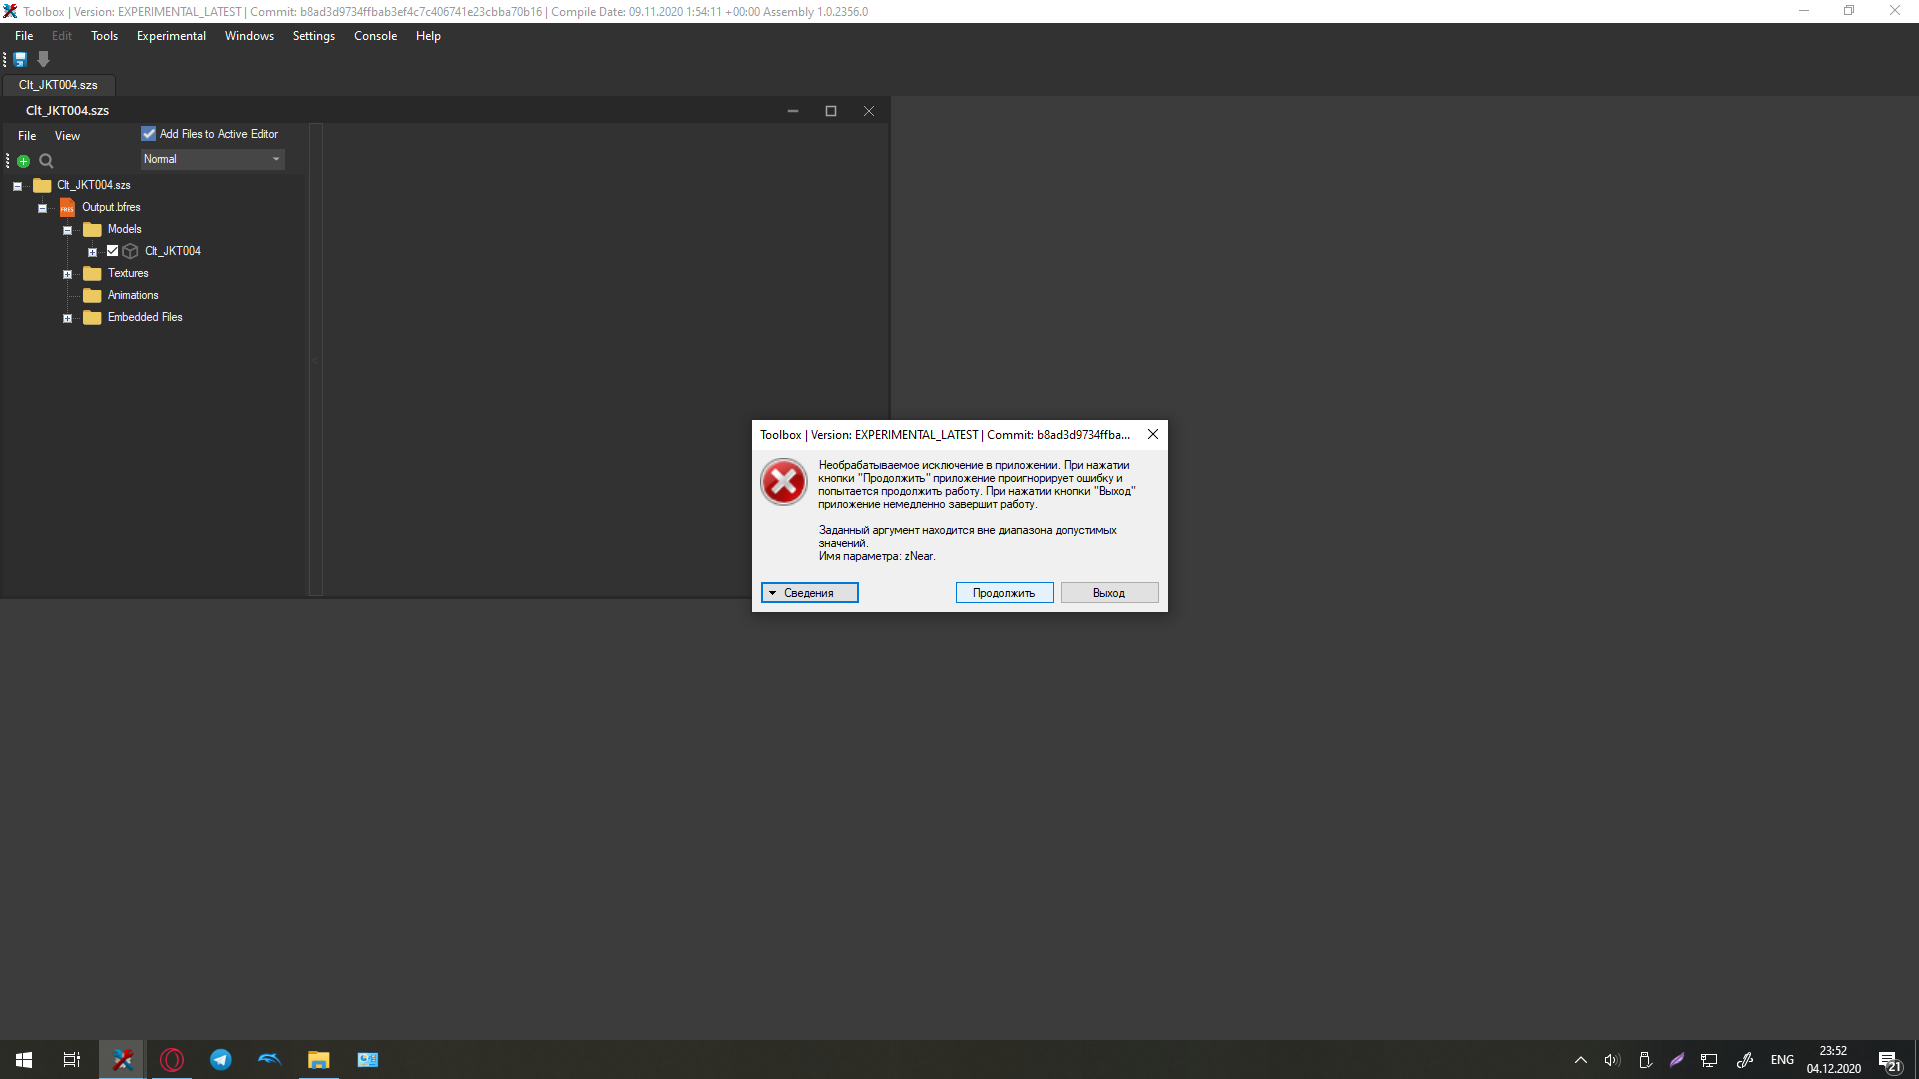The image size is (1919, 1079).
Task: Click the Output.bfres file icon
Action: (67, 207)
